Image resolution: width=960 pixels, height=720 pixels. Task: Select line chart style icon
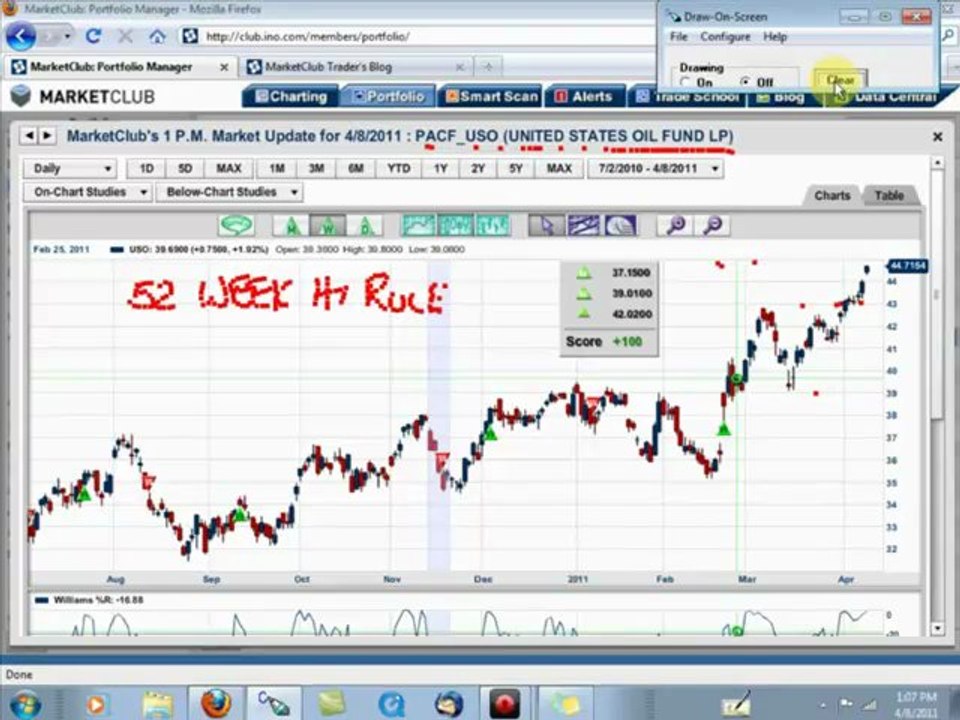point(418,225)
